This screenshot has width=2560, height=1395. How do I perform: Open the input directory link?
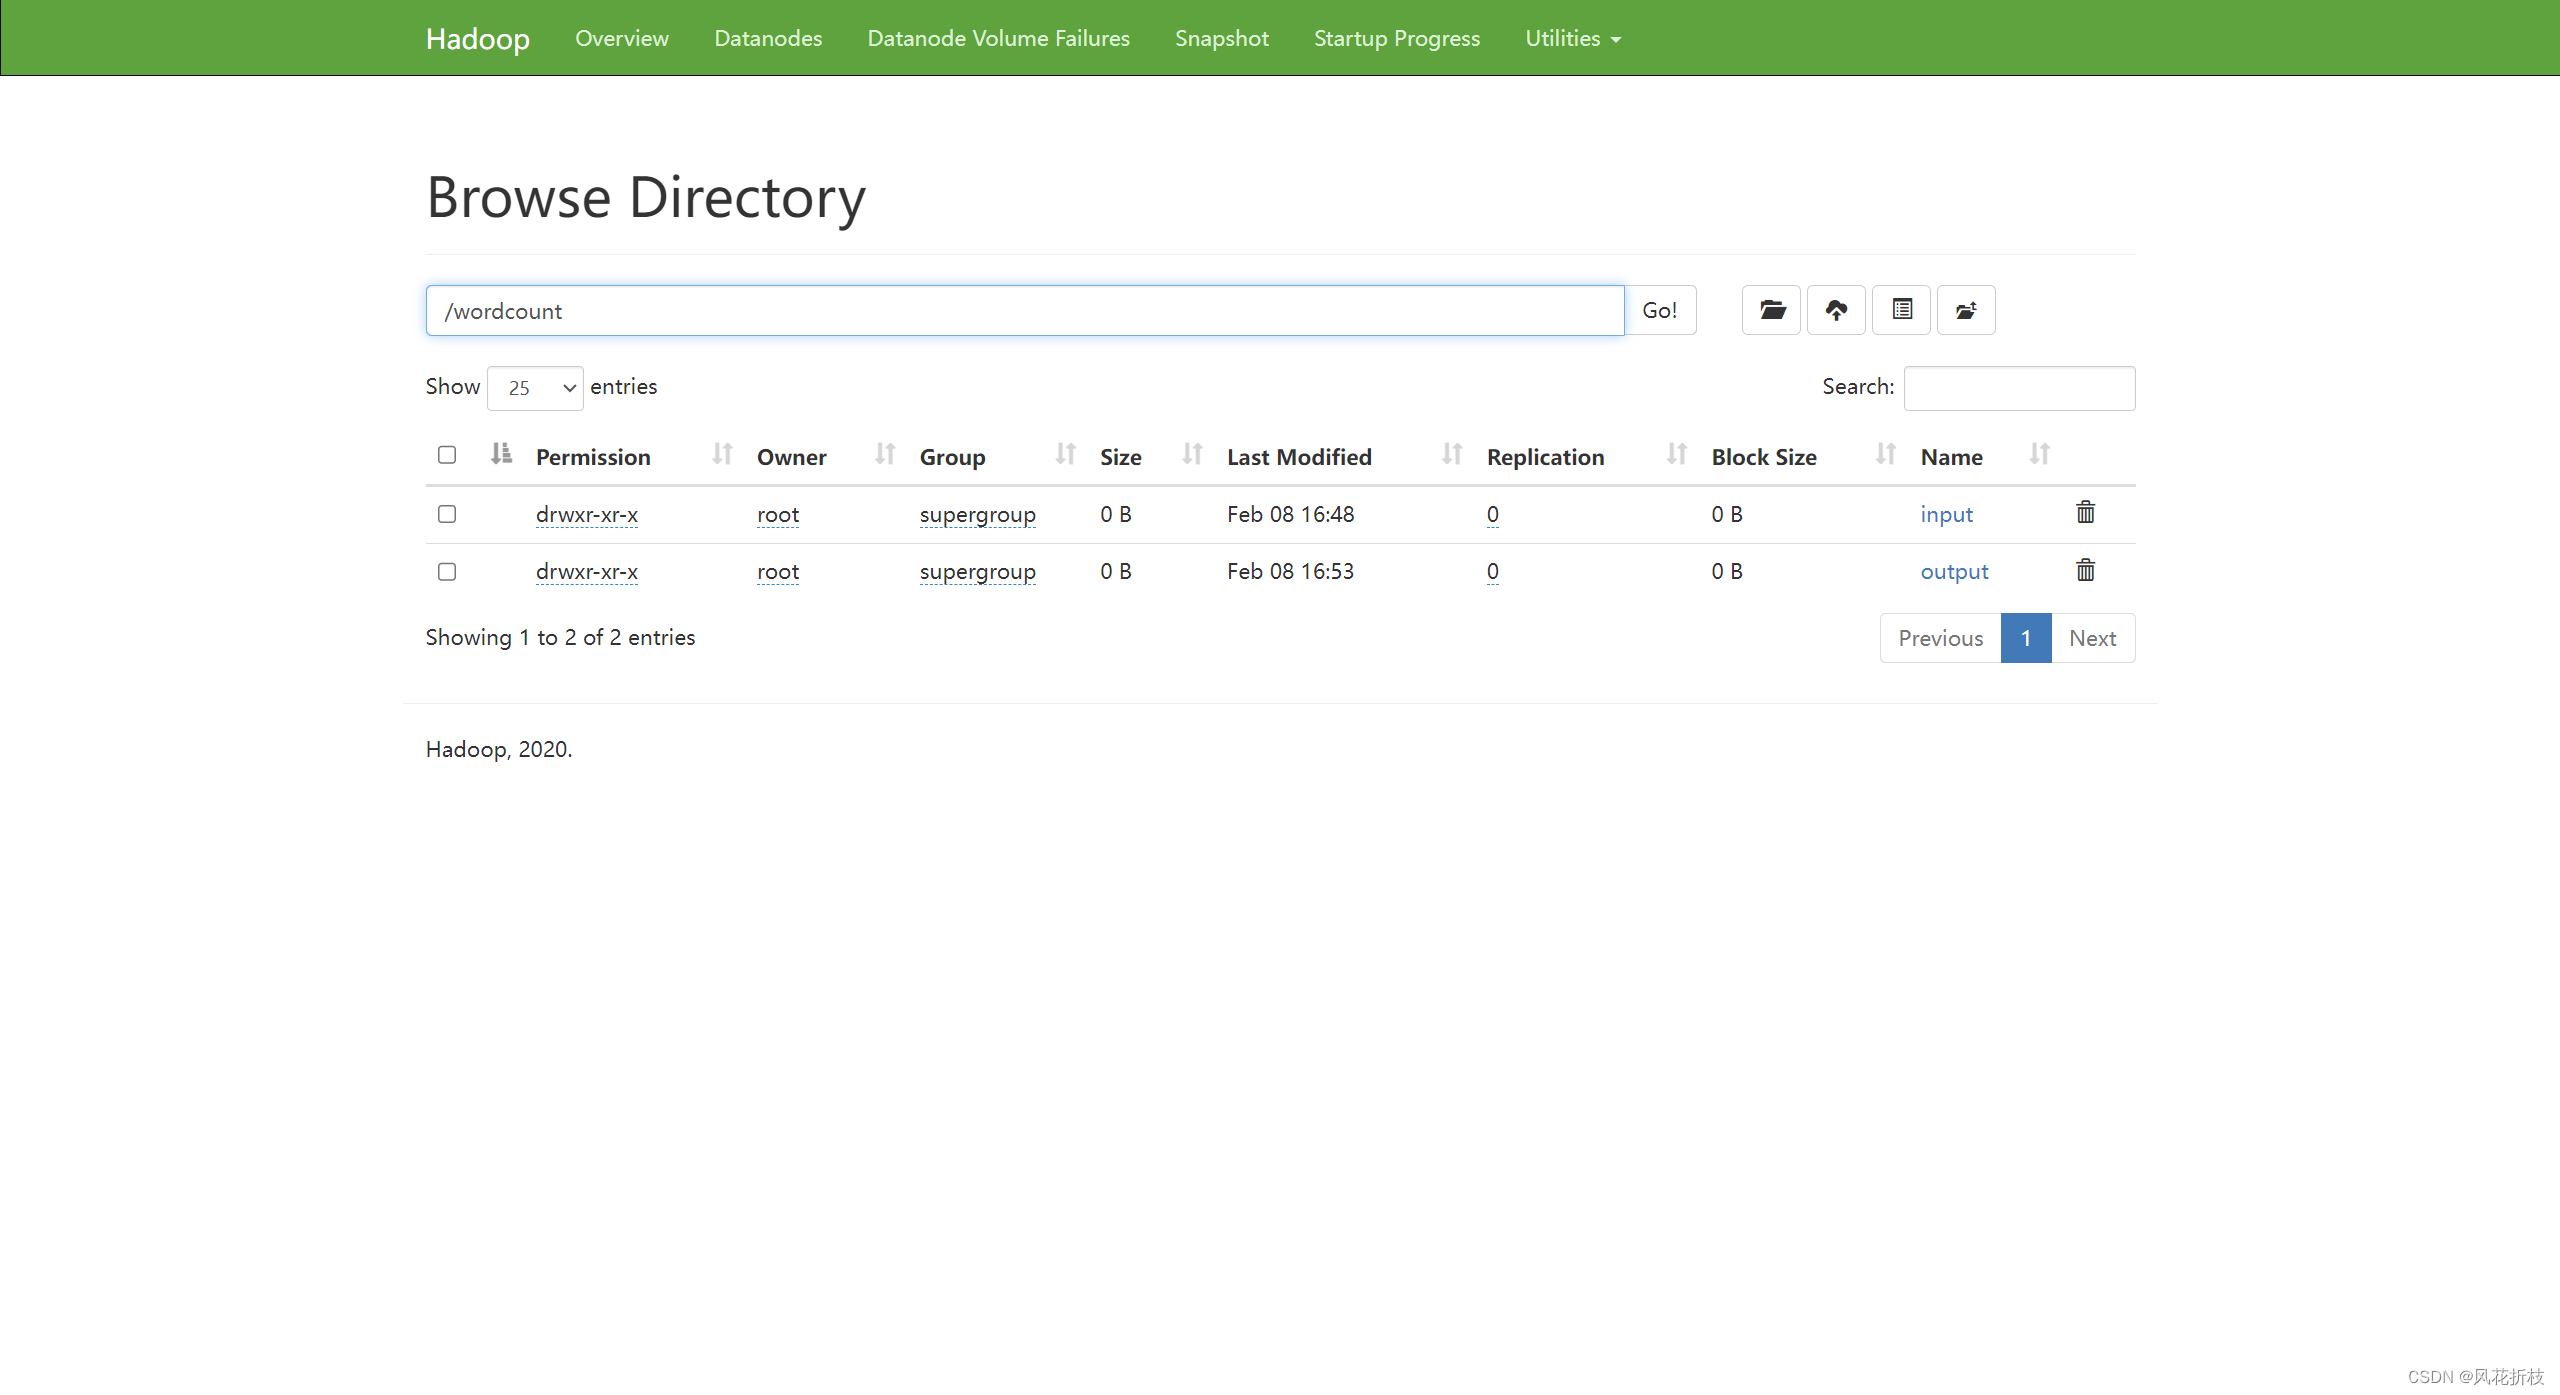coord(1946,514)
